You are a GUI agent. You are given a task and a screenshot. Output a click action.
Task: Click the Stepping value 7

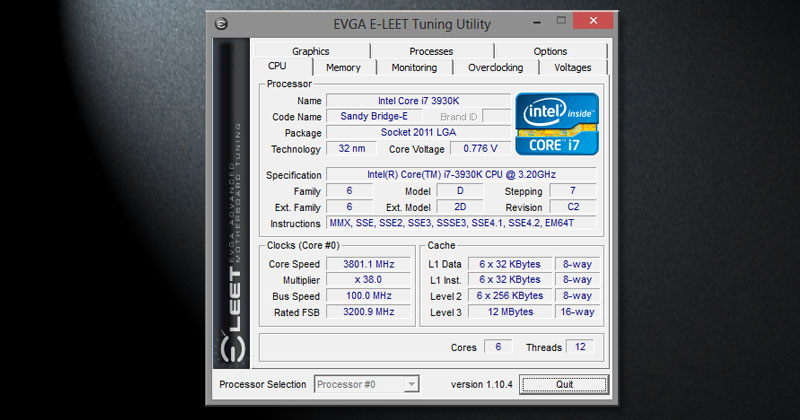[x=573, y=191]
